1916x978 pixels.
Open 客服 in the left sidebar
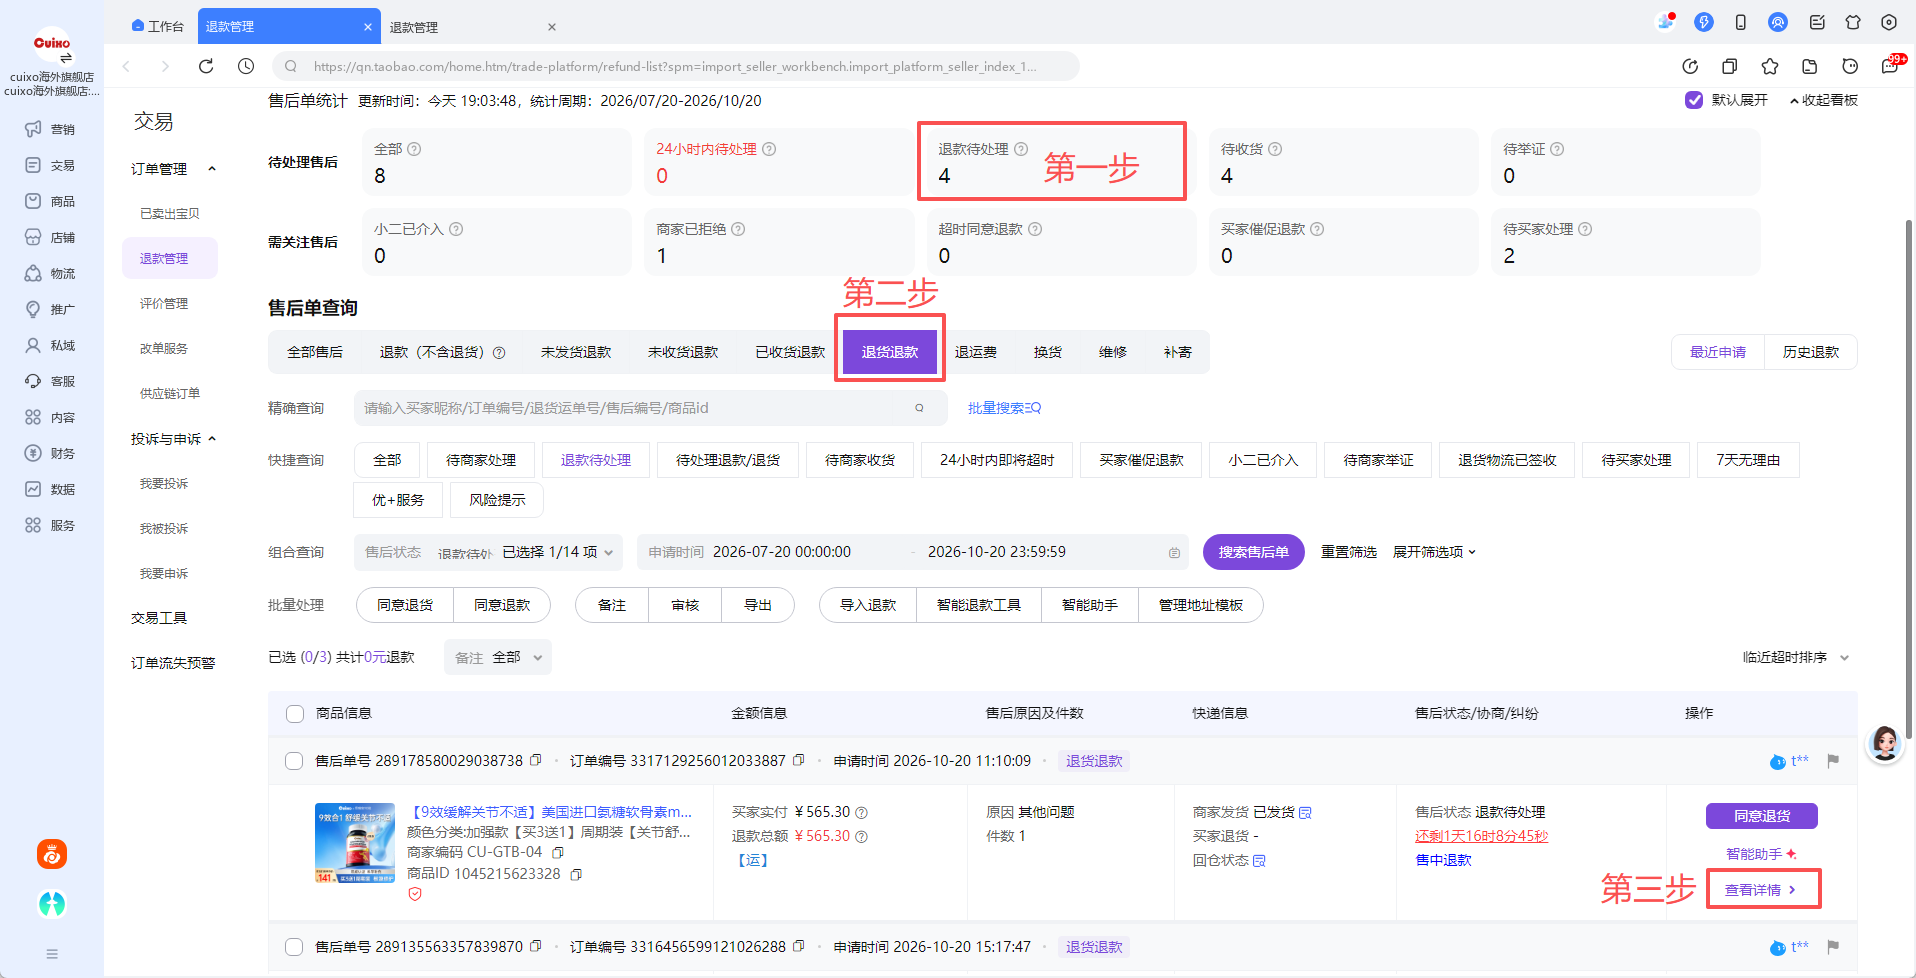[x=50, y=381]
